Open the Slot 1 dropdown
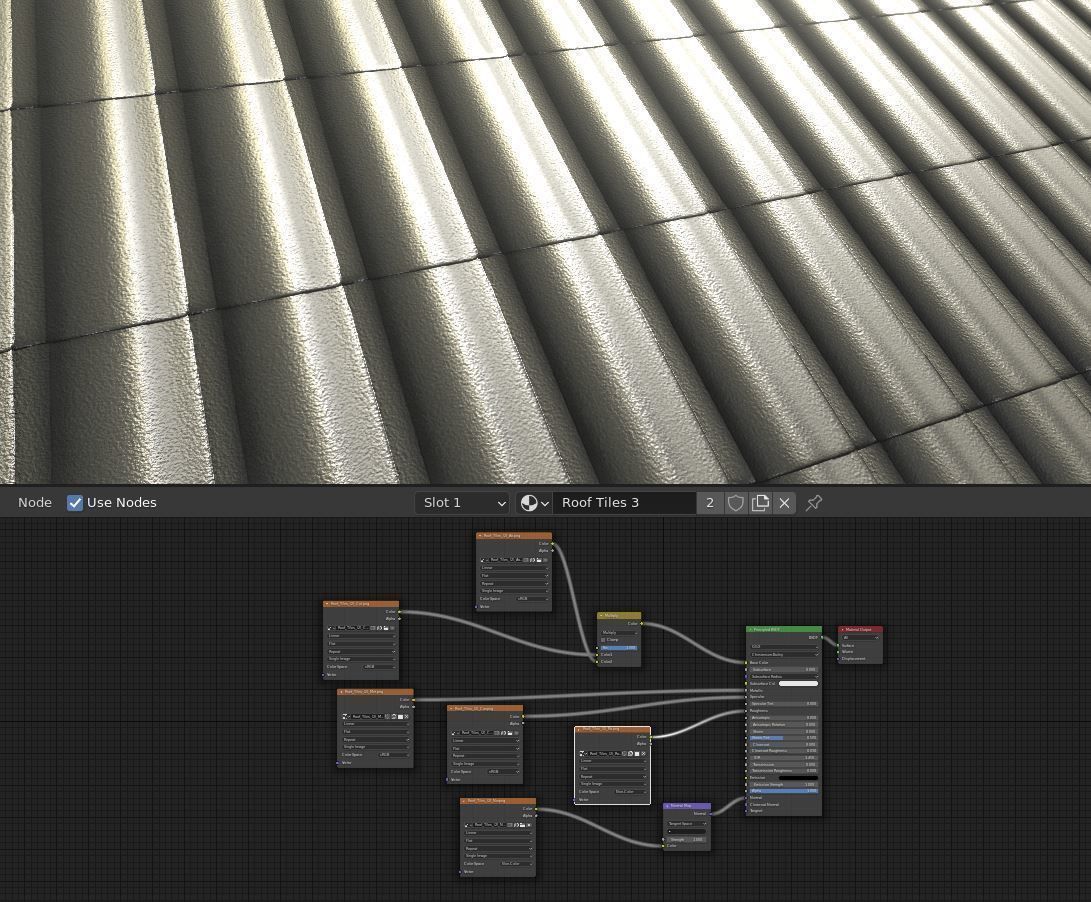The image size is (1091, 902). (x=462, y=503)
